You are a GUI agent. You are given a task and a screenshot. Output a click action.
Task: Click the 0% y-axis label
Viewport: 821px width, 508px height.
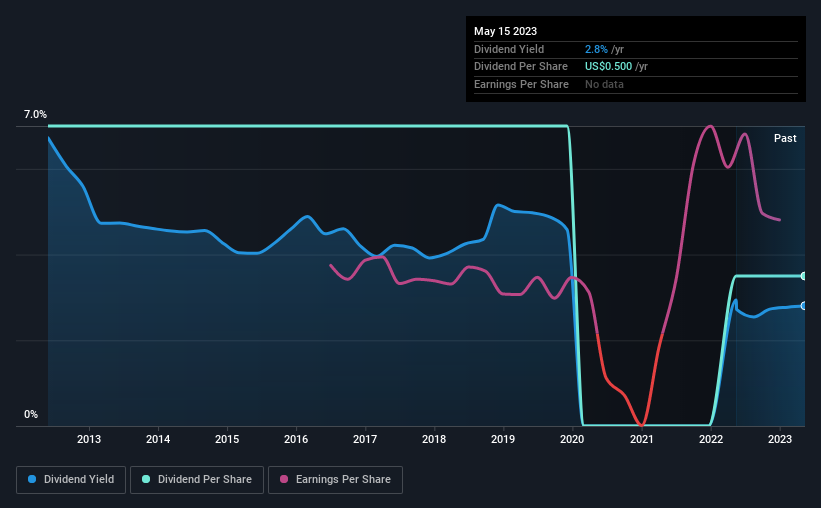[x=31, y=414]
